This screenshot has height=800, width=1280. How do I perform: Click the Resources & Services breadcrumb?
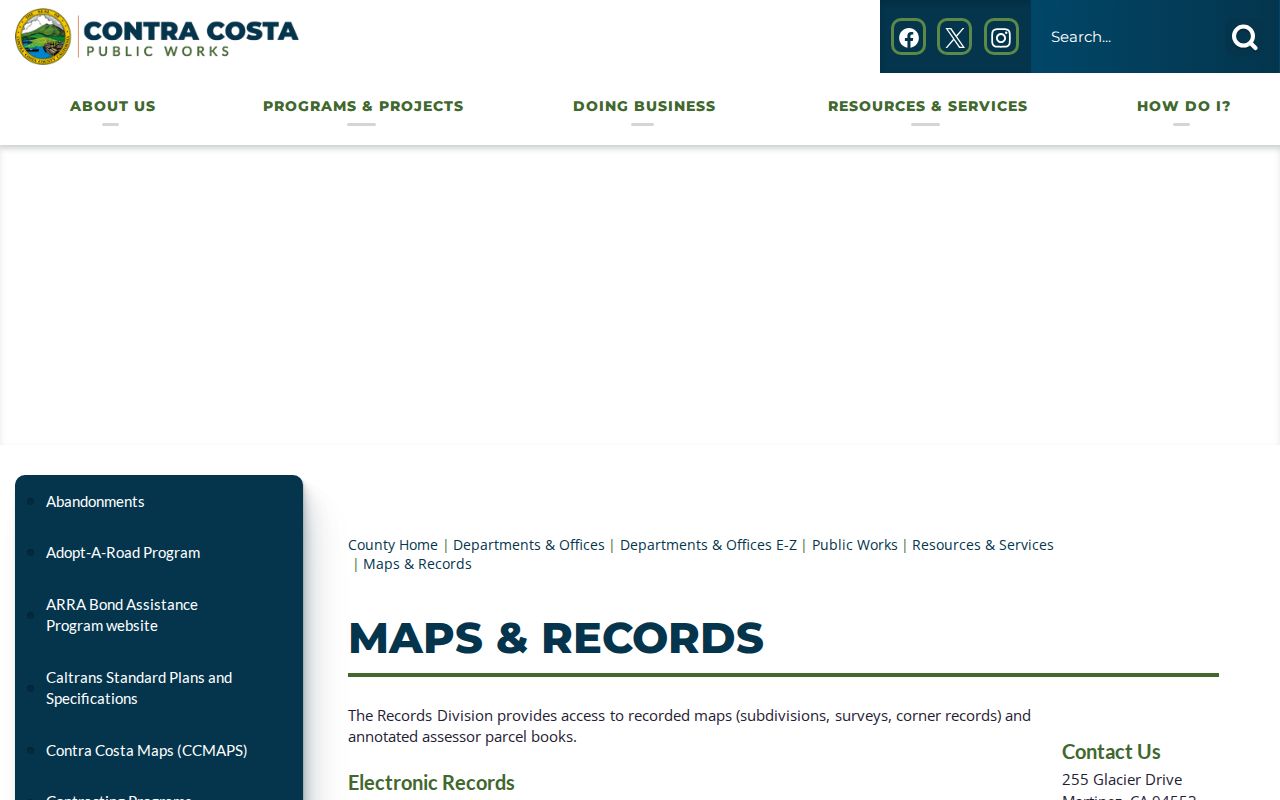click(x=983, y=545)
